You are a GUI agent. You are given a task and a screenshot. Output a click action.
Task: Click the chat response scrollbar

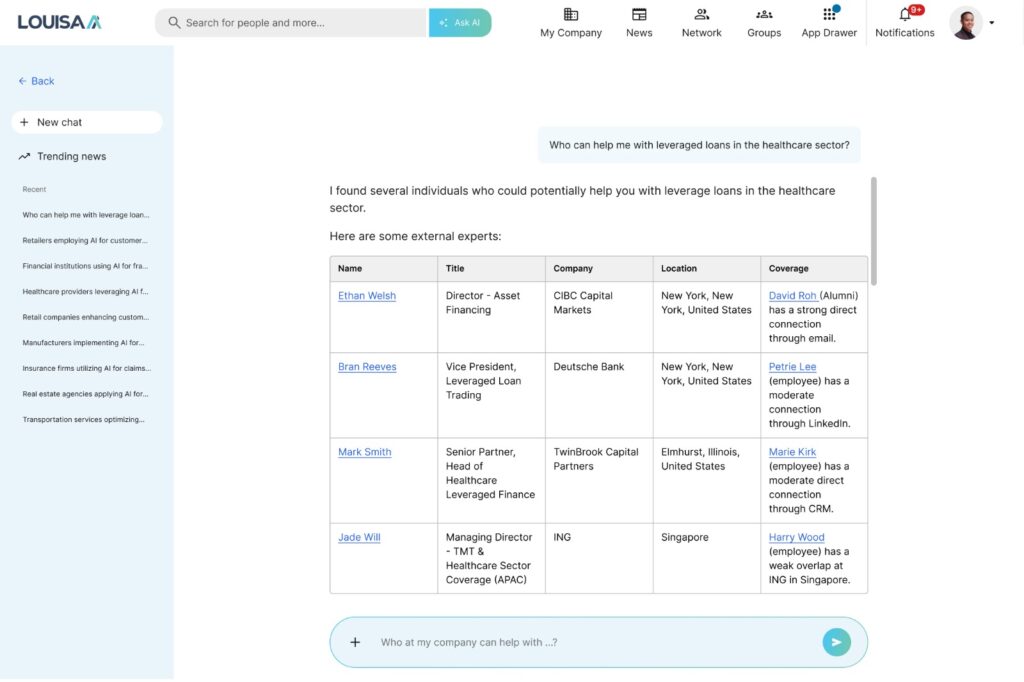[x=875, y=230]
